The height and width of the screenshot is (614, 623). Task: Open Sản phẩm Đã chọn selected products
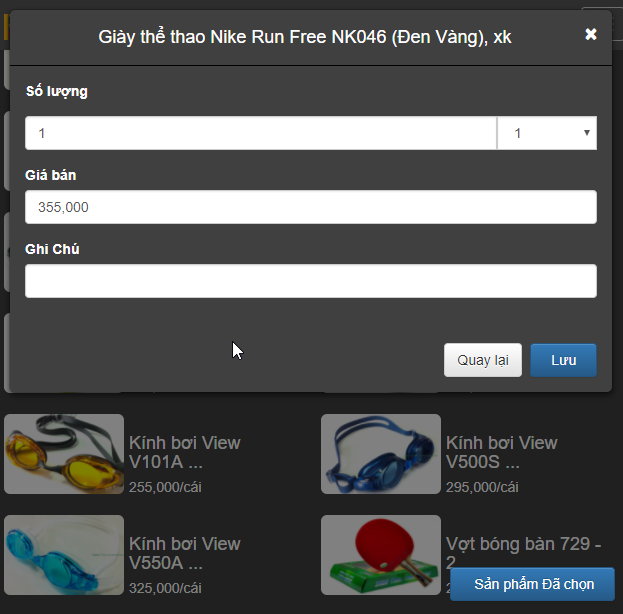(x=532, y=584)
